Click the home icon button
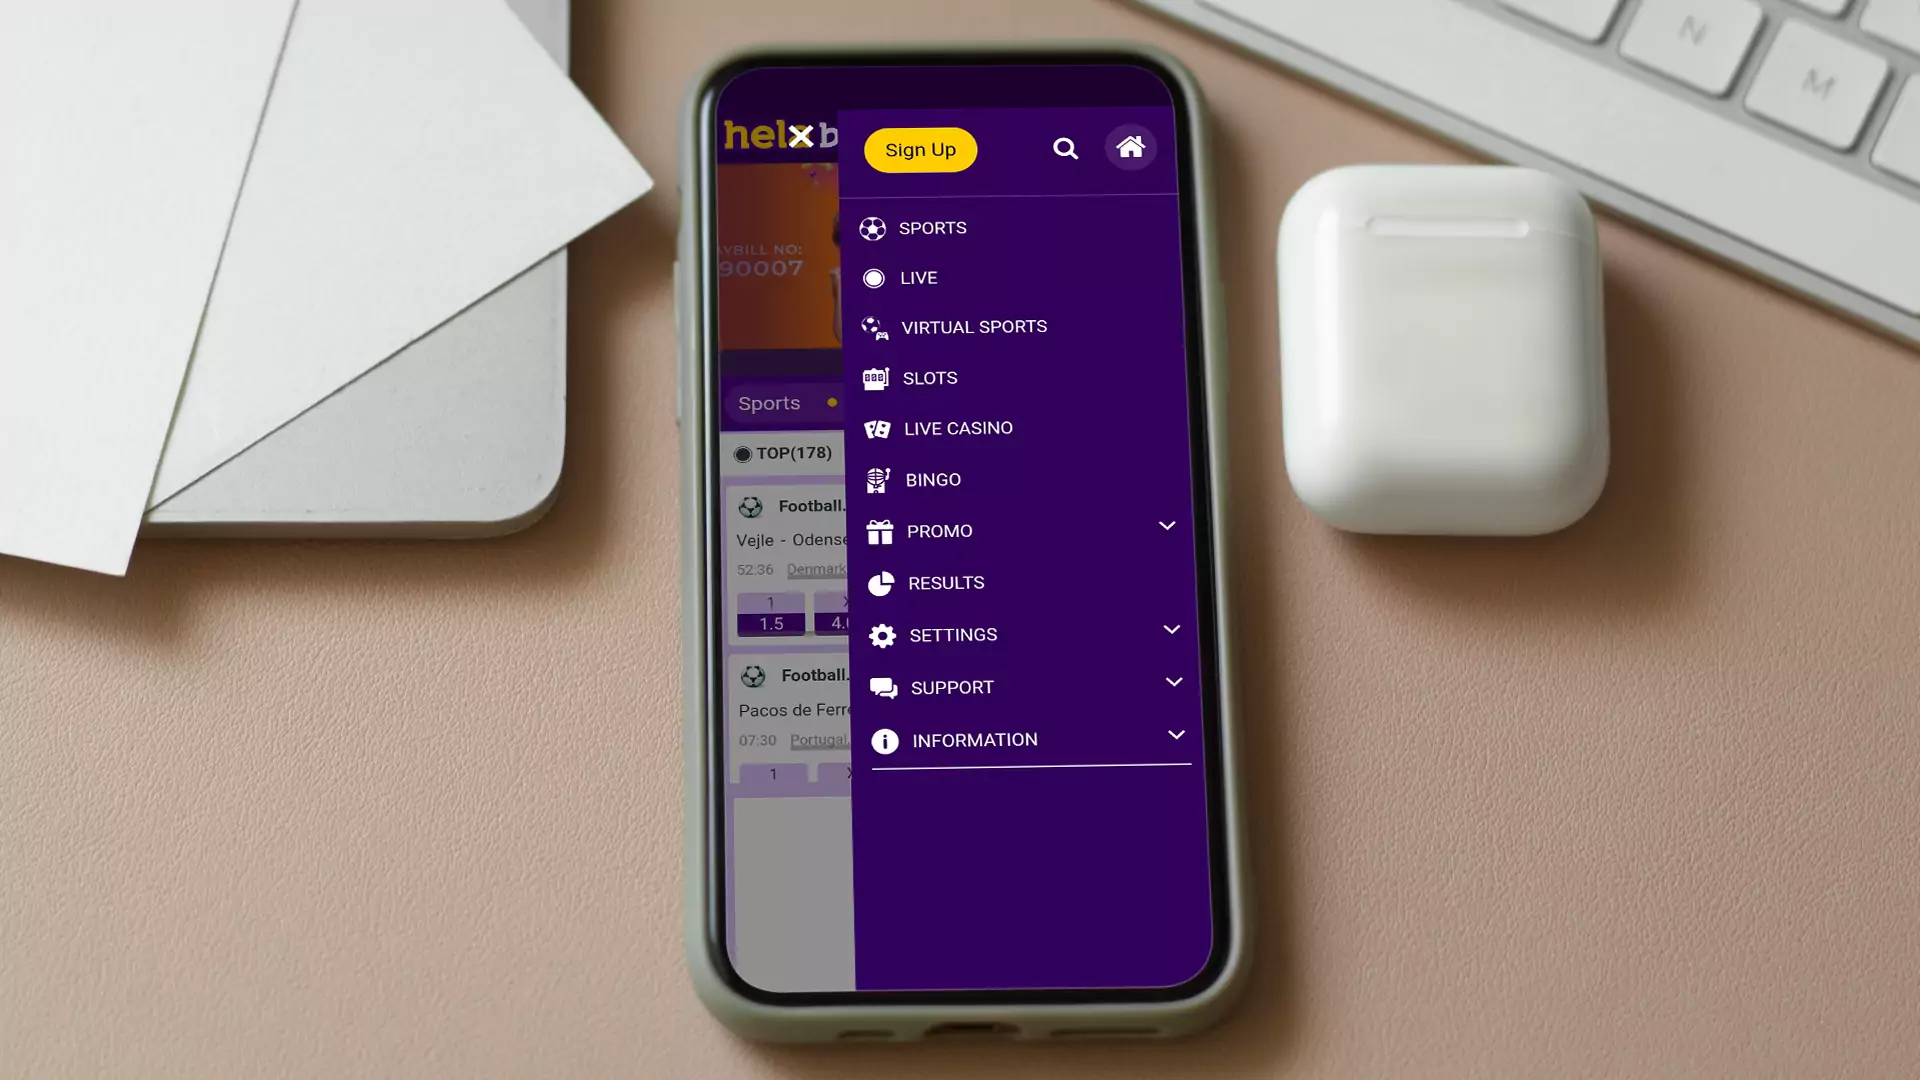 (x=1131, y=148)
